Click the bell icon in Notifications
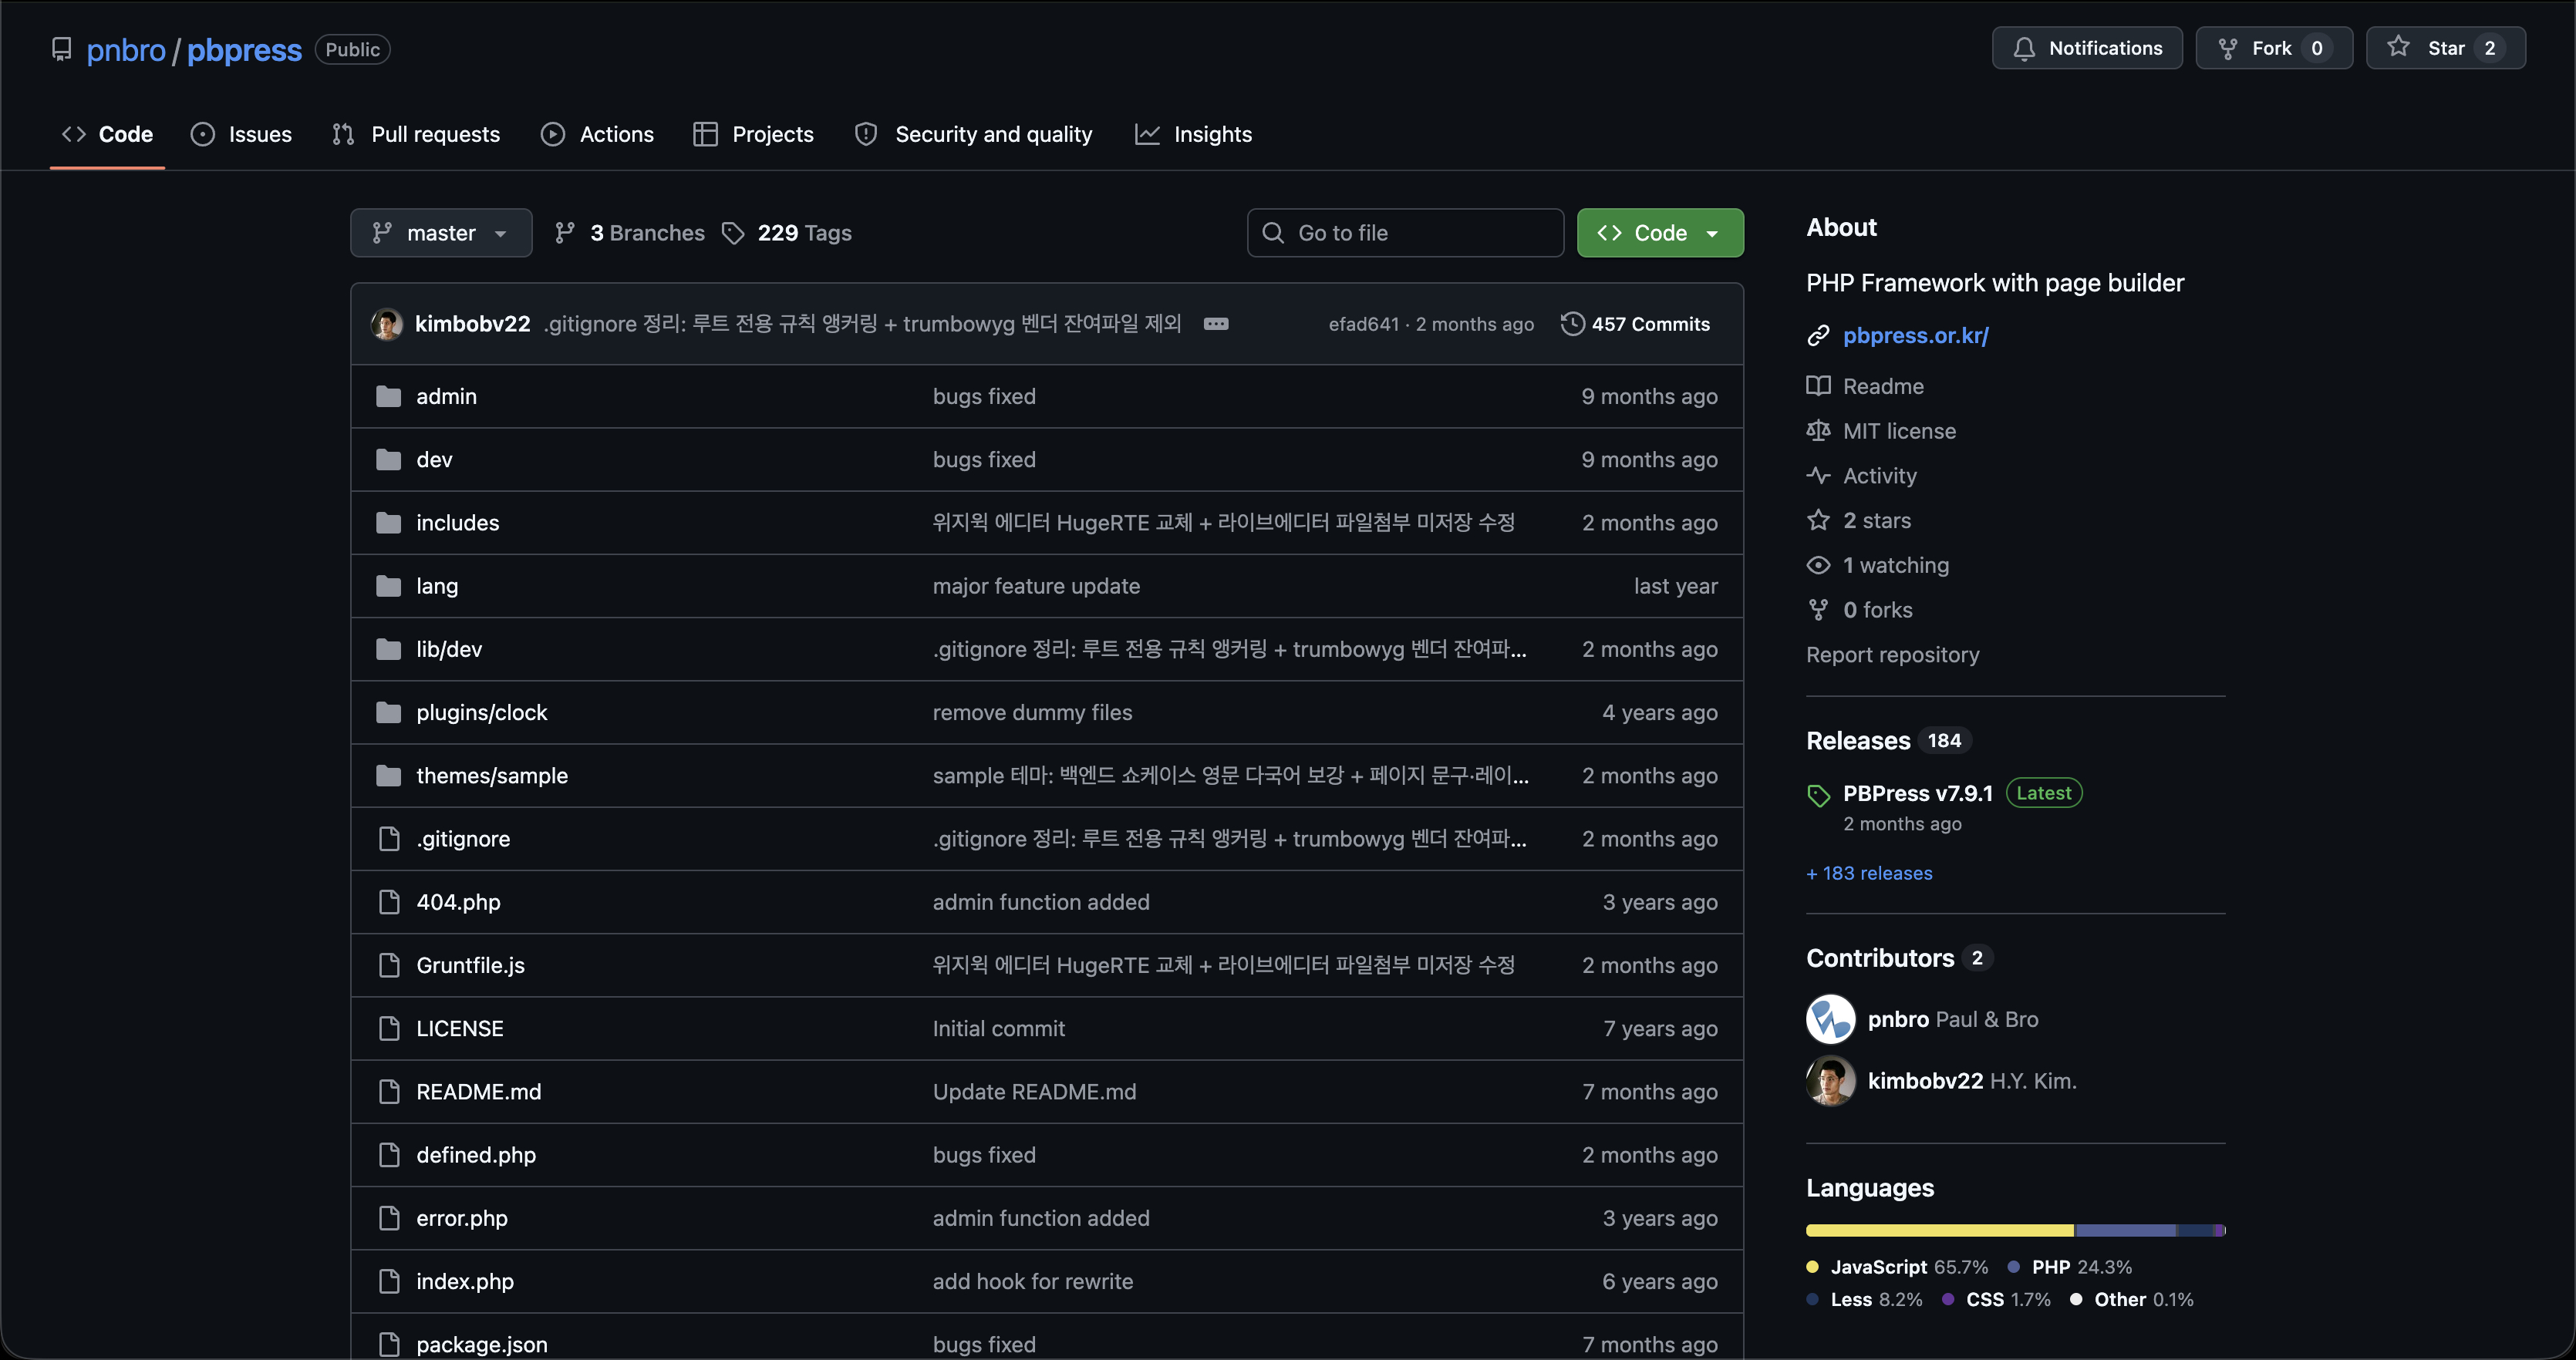 click(x=2024, y=48)
